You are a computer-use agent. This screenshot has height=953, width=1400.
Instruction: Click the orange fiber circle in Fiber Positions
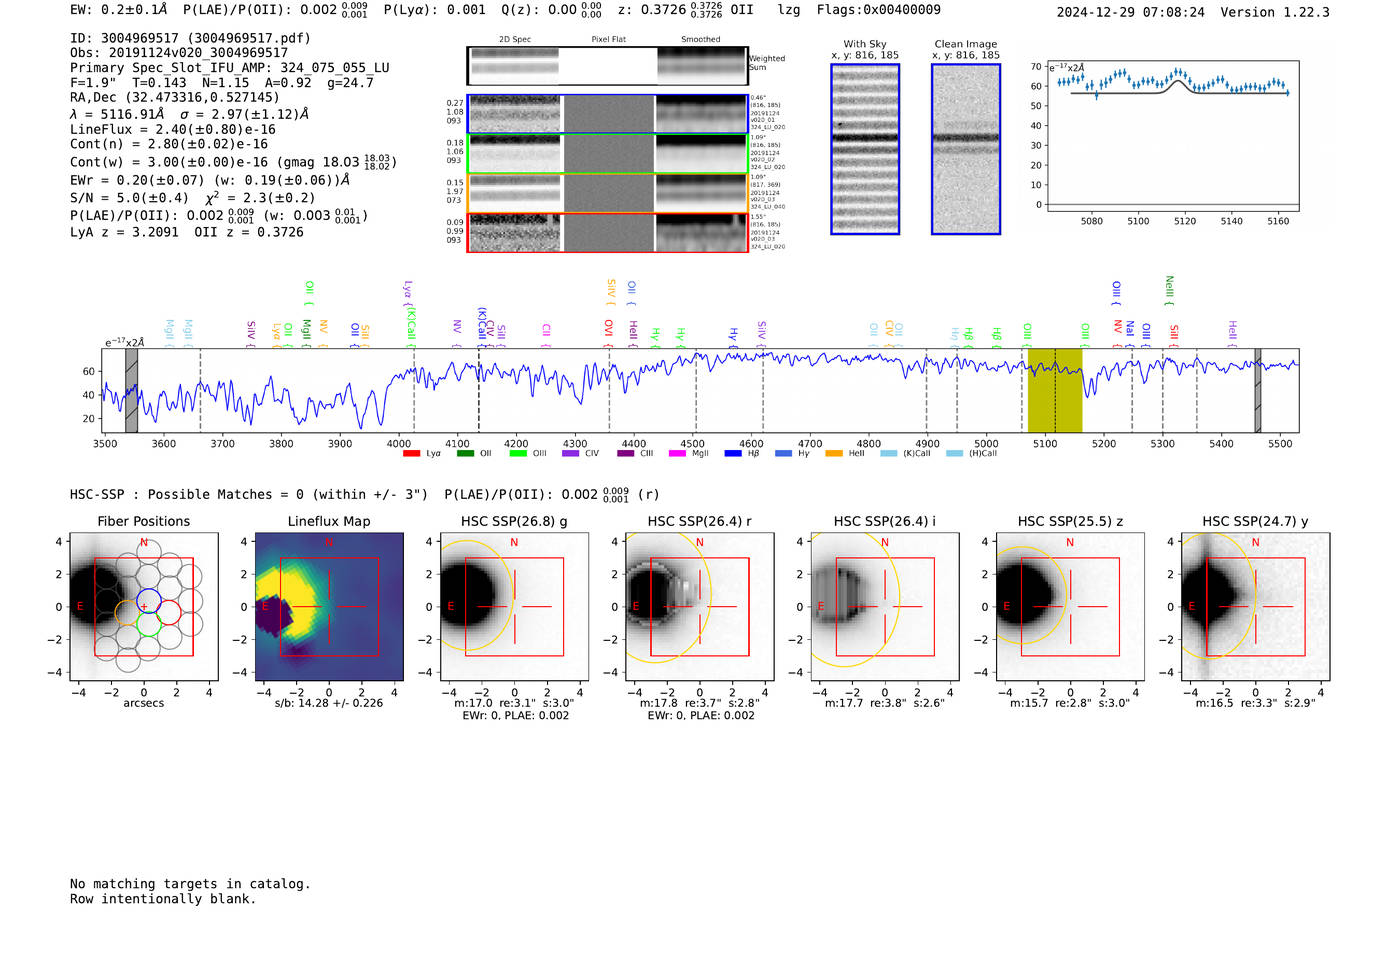click(x=127, y=612)
